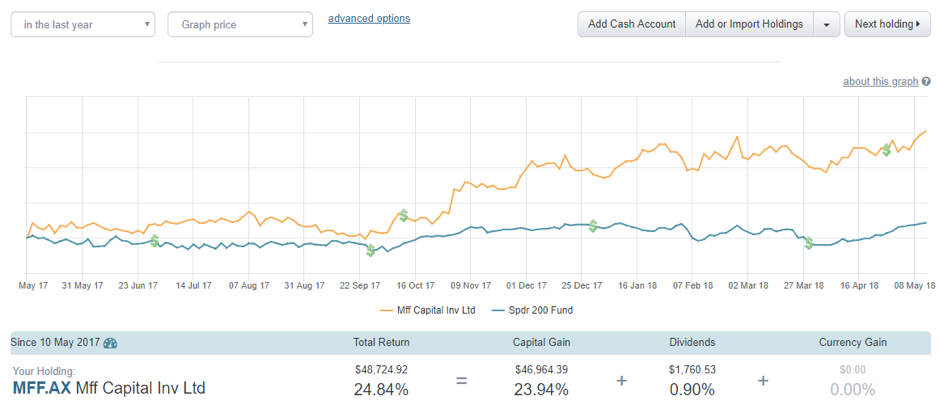Open the 'about this graph' link
939x404 pixels.
[x=880, y=81]
